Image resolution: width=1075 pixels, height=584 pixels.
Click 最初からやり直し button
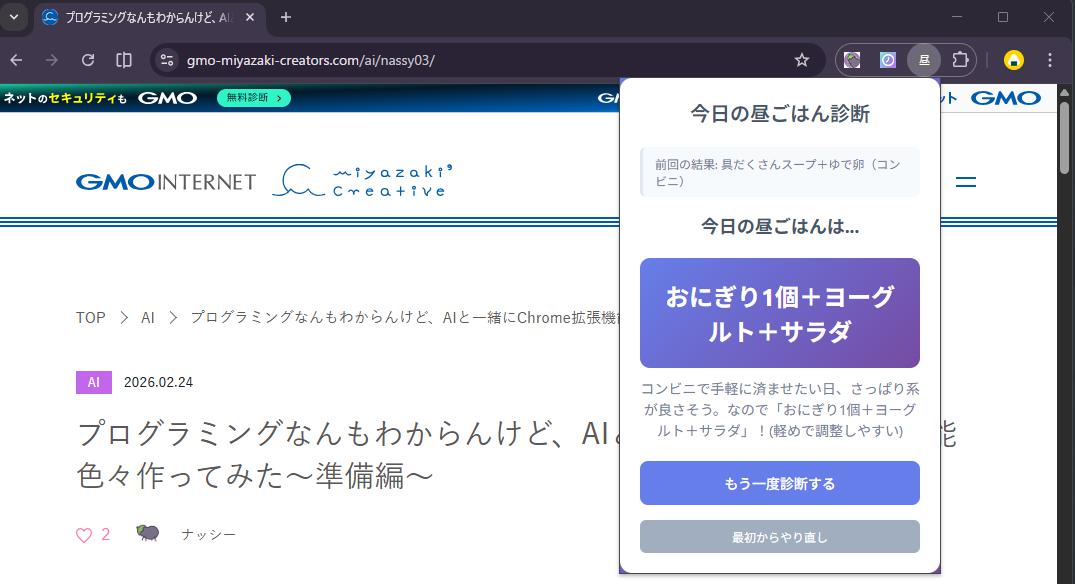[x=779, y=537]
